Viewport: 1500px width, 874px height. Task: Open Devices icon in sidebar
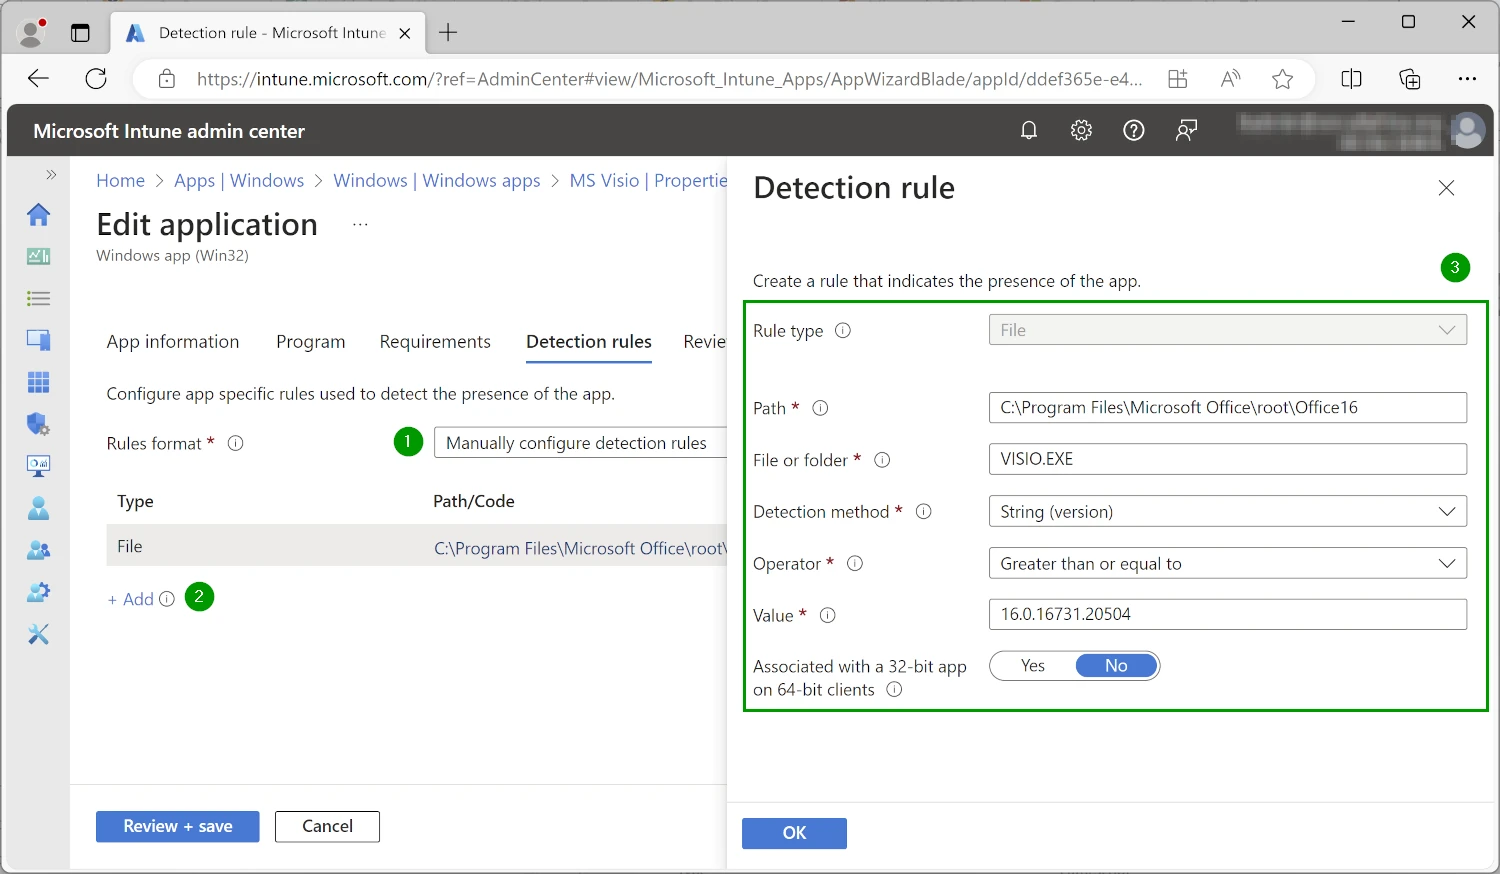pos(38,340)
